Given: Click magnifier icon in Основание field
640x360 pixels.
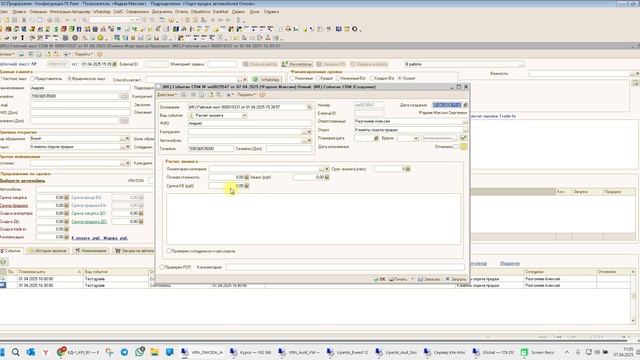Looking at the screenshot, I should coord(309,107).
